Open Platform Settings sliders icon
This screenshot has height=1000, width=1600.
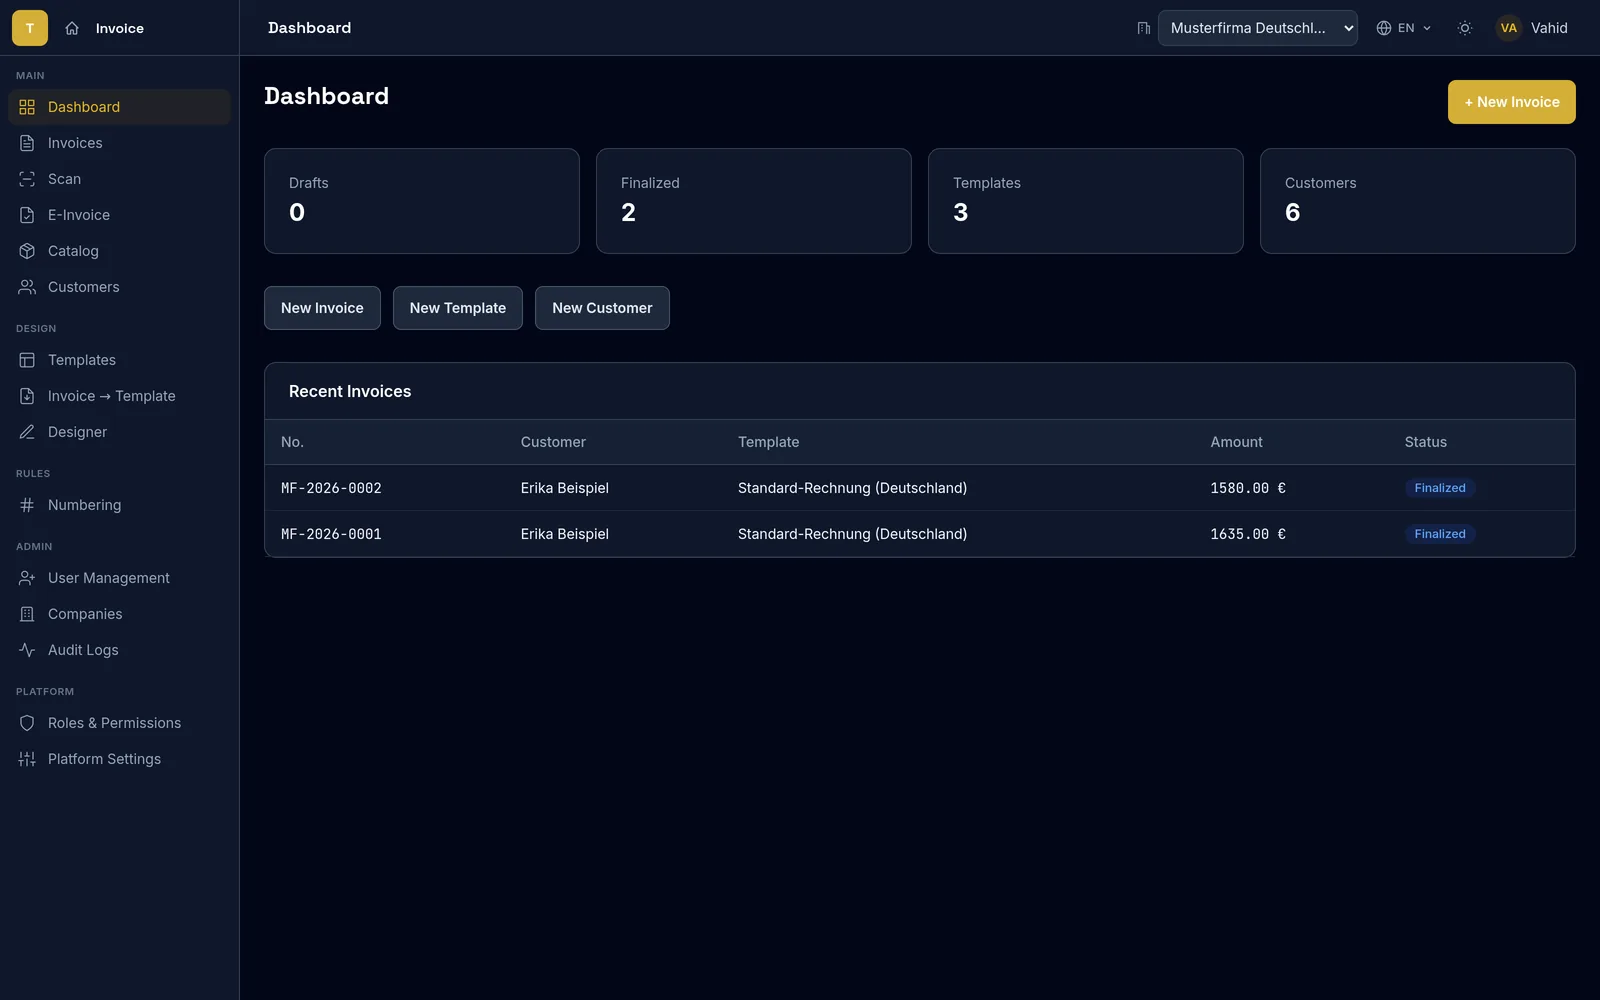[x=27, y=759]
